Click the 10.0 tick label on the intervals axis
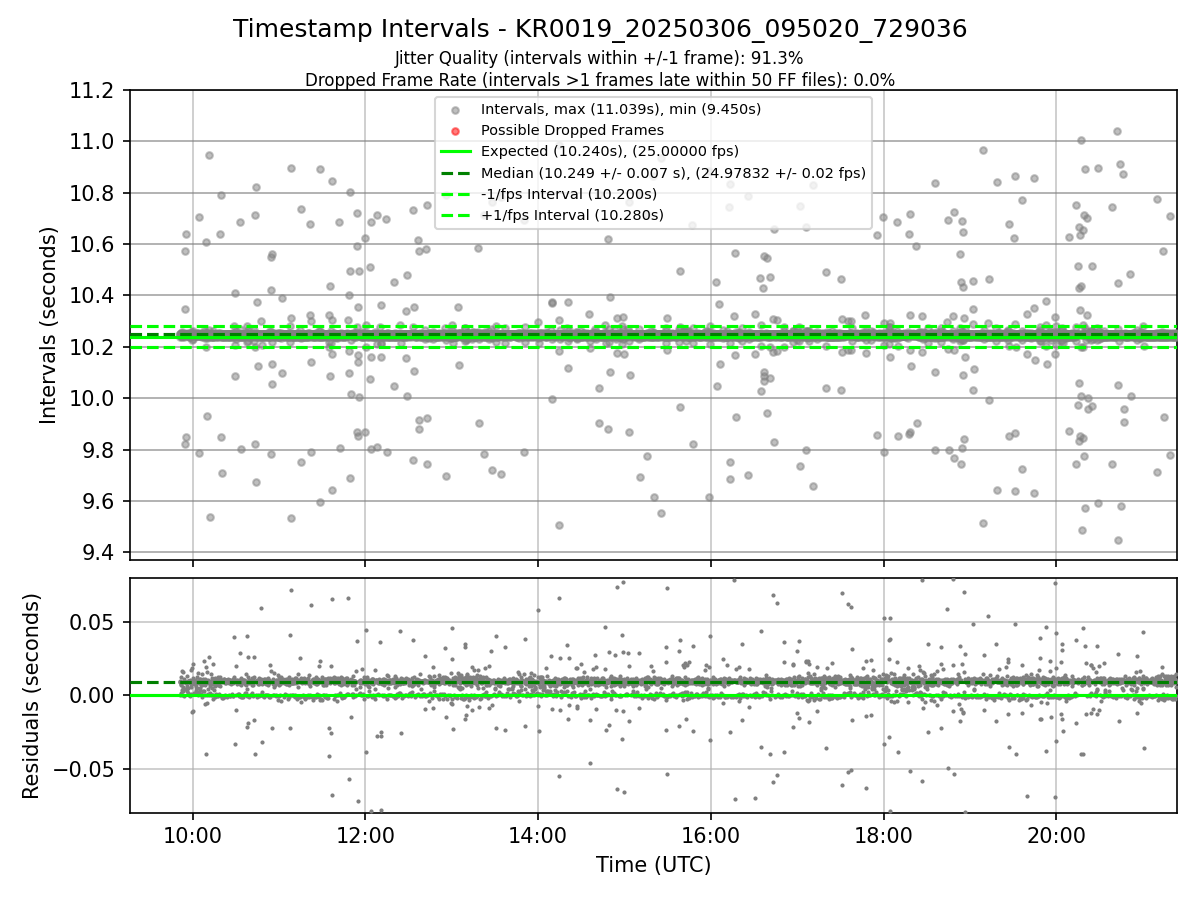Screen dimensions: 1200x900 pyautogui.click(x=93, y=398)
